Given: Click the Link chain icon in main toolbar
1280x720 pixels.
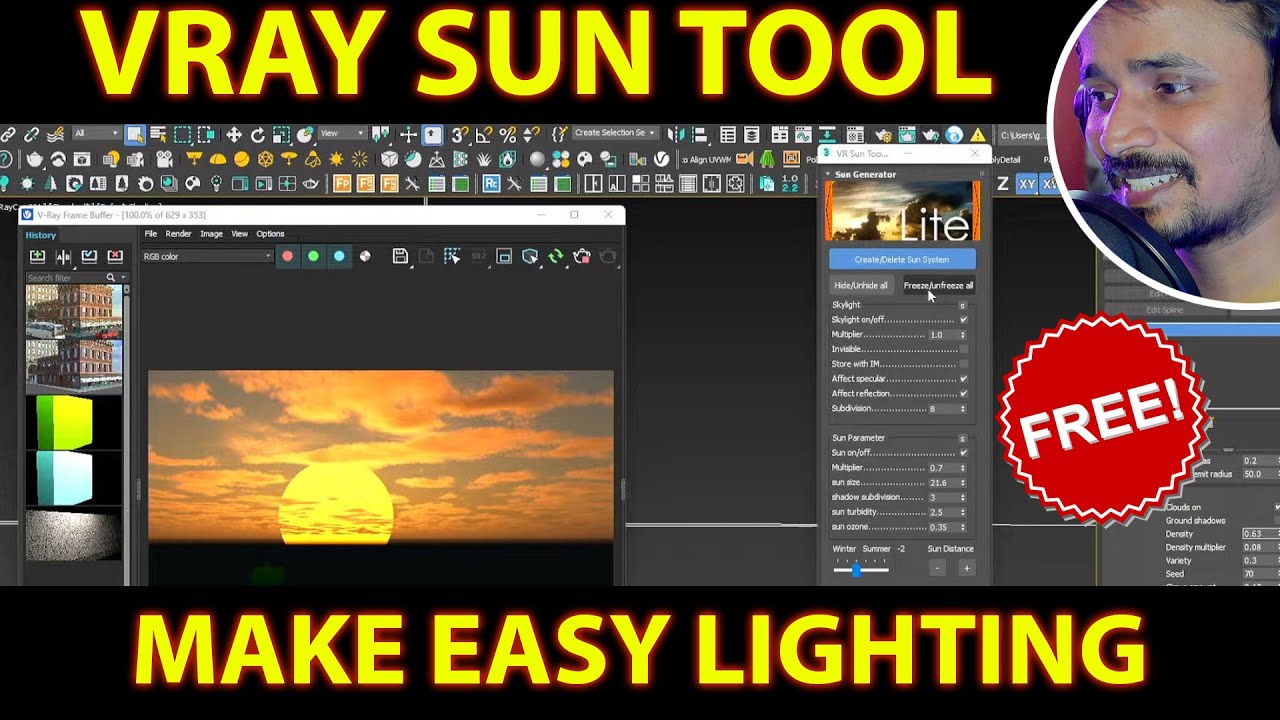Looking at the screenshot, I should coord(8,134).
